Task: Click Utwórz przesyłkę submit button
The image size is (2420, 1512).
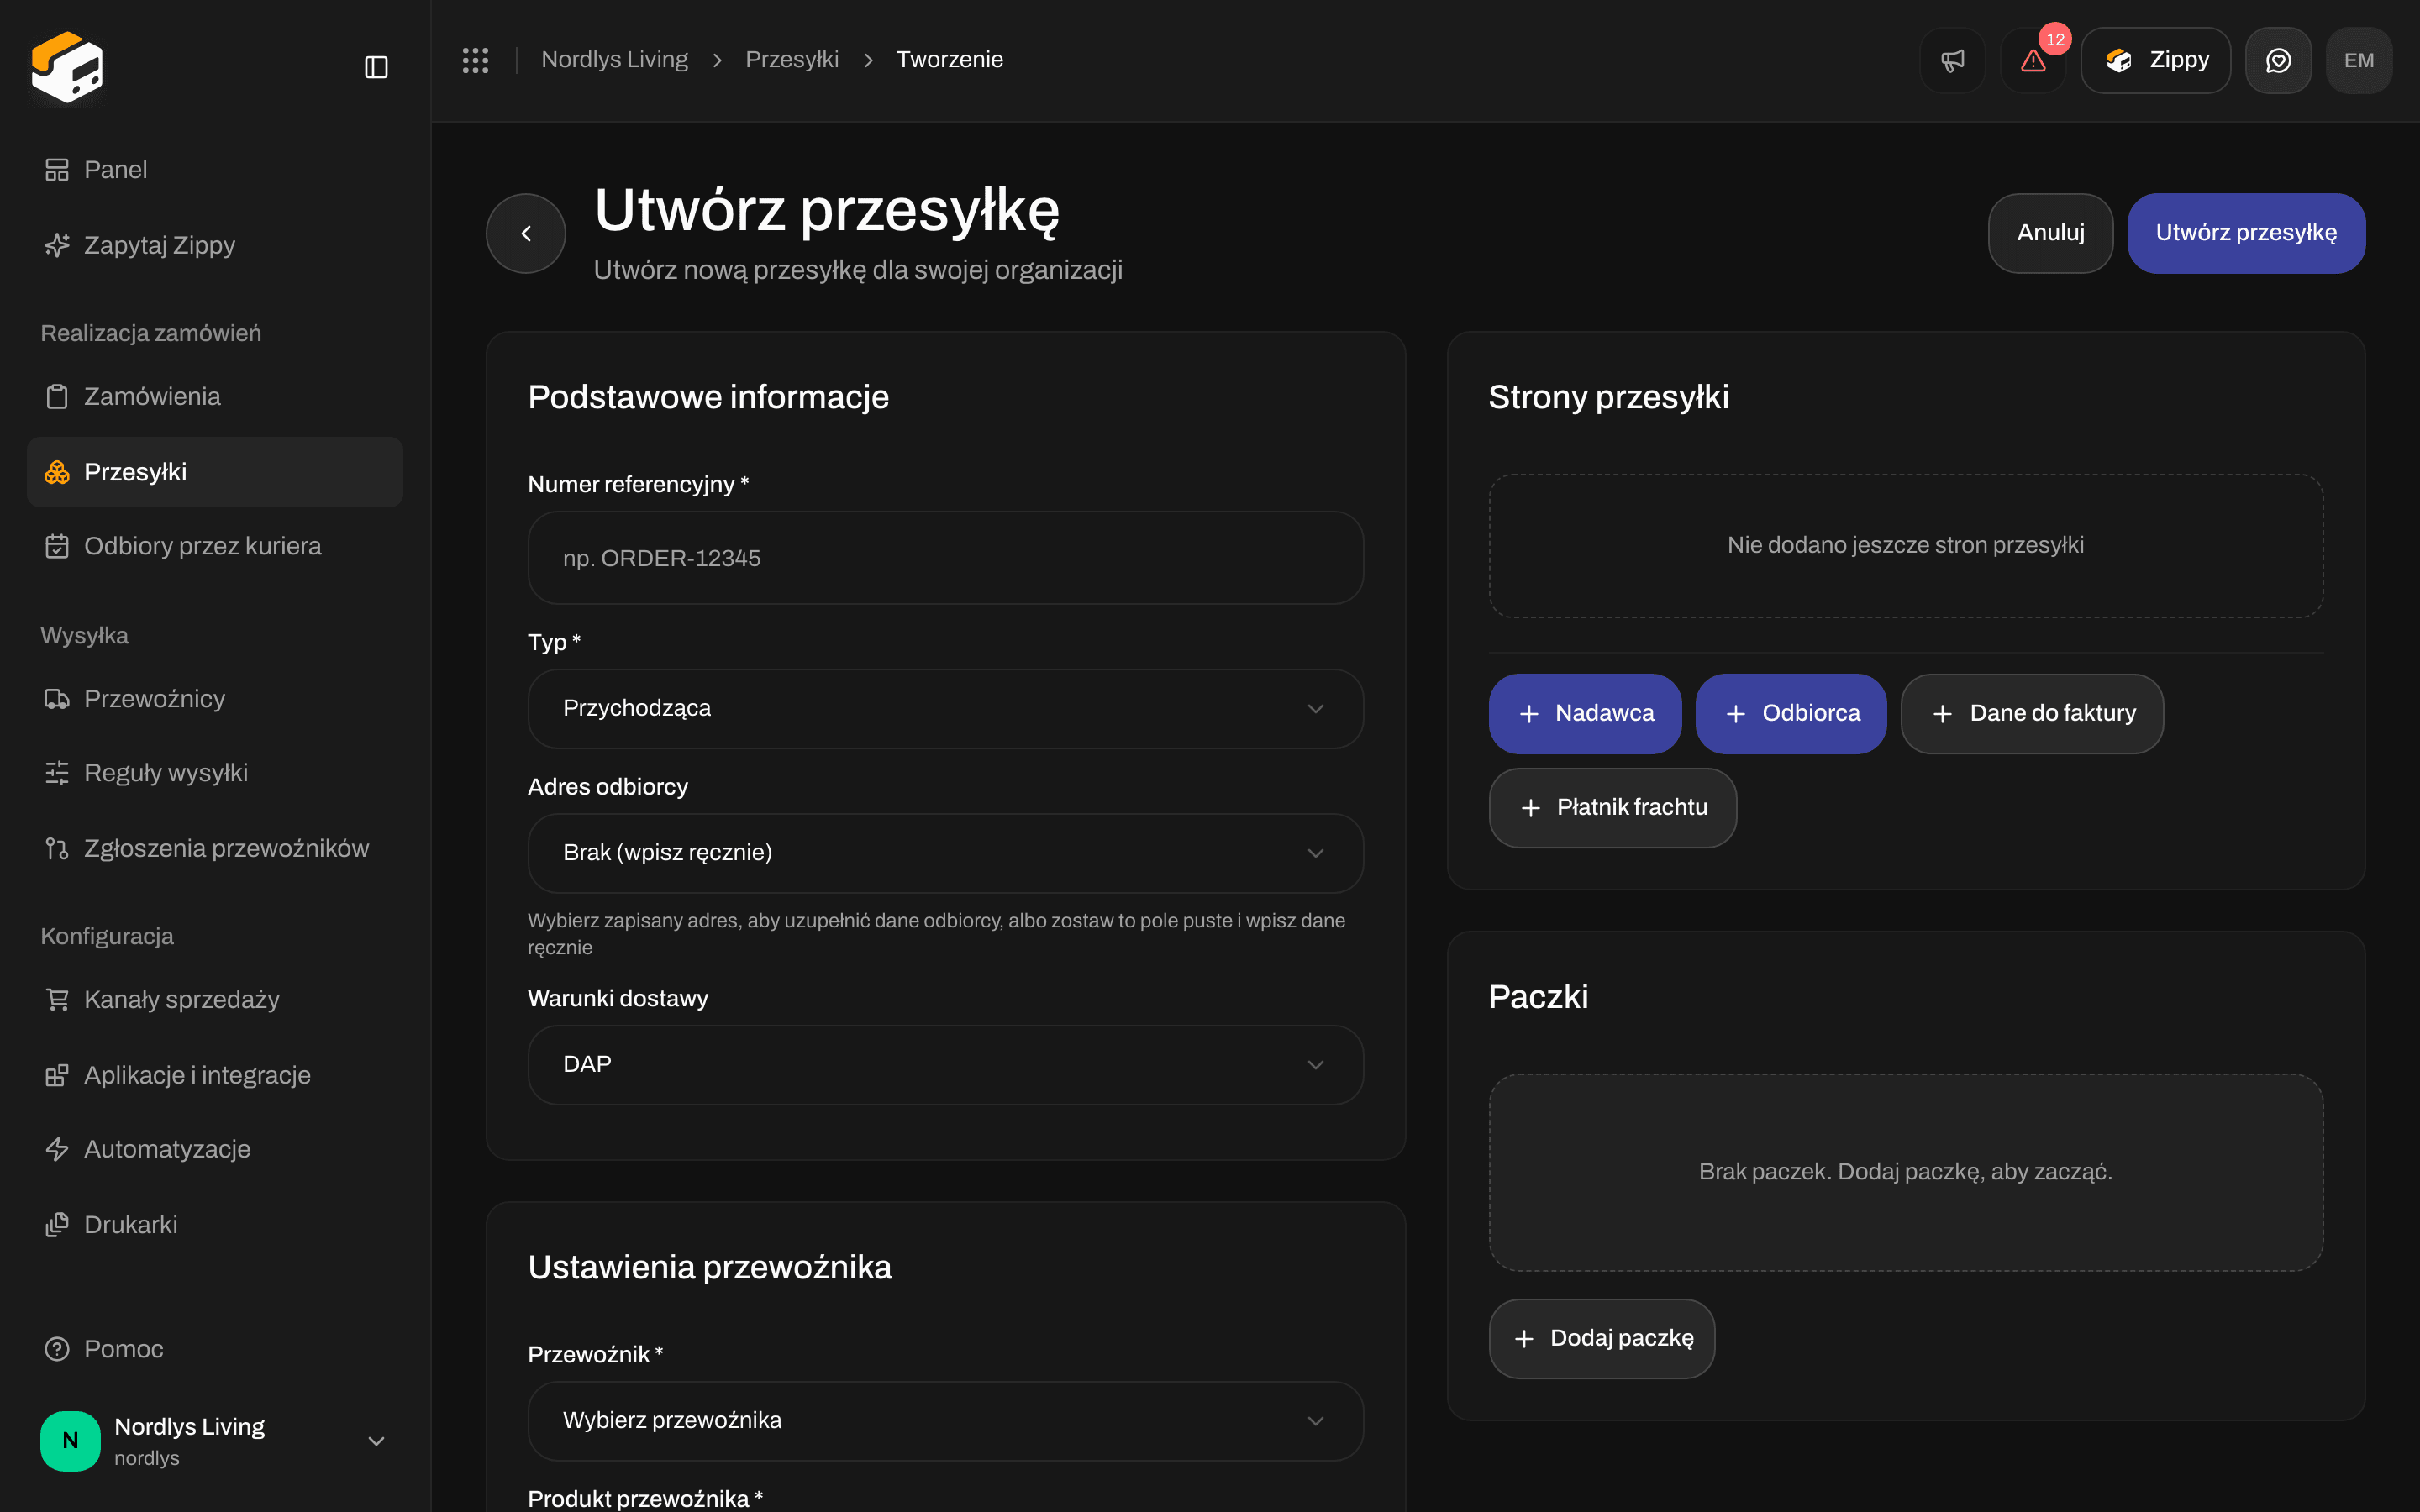Action: click(2246, 233)
